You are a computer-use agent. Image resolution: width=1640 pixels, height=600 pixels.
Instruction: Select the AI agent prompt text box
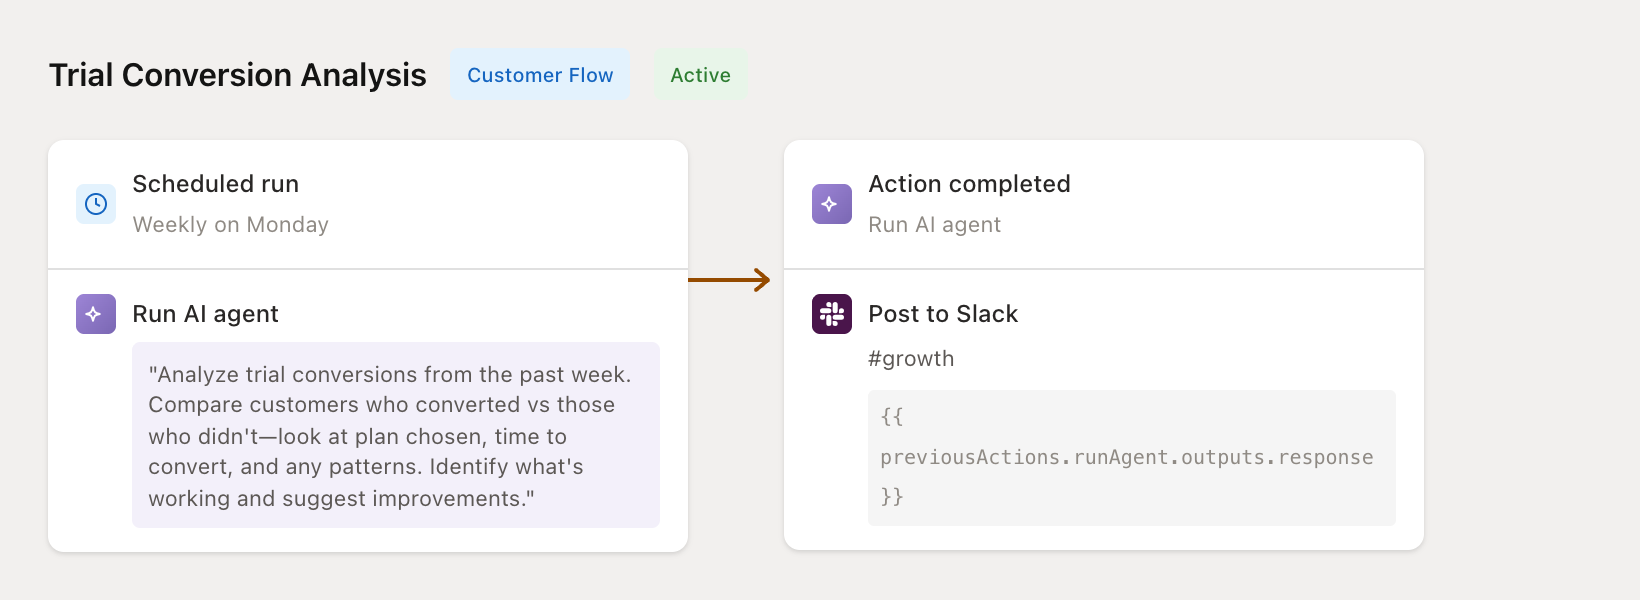396,435
